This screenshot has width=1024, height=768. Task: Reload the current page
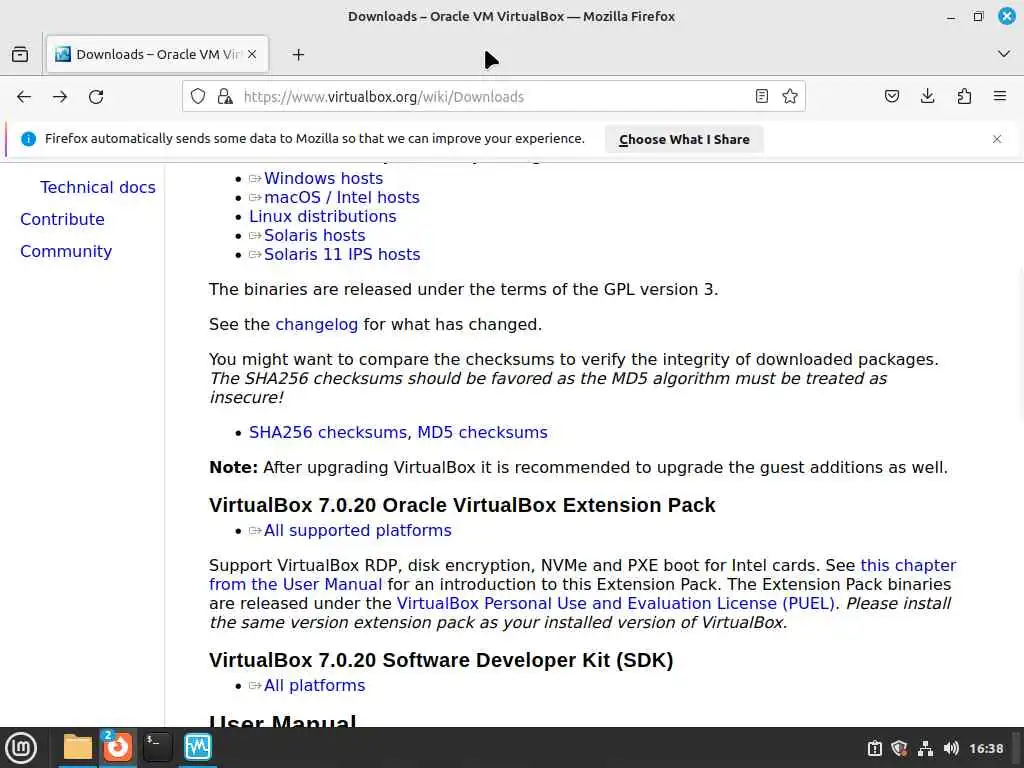(x=96, y=97)
